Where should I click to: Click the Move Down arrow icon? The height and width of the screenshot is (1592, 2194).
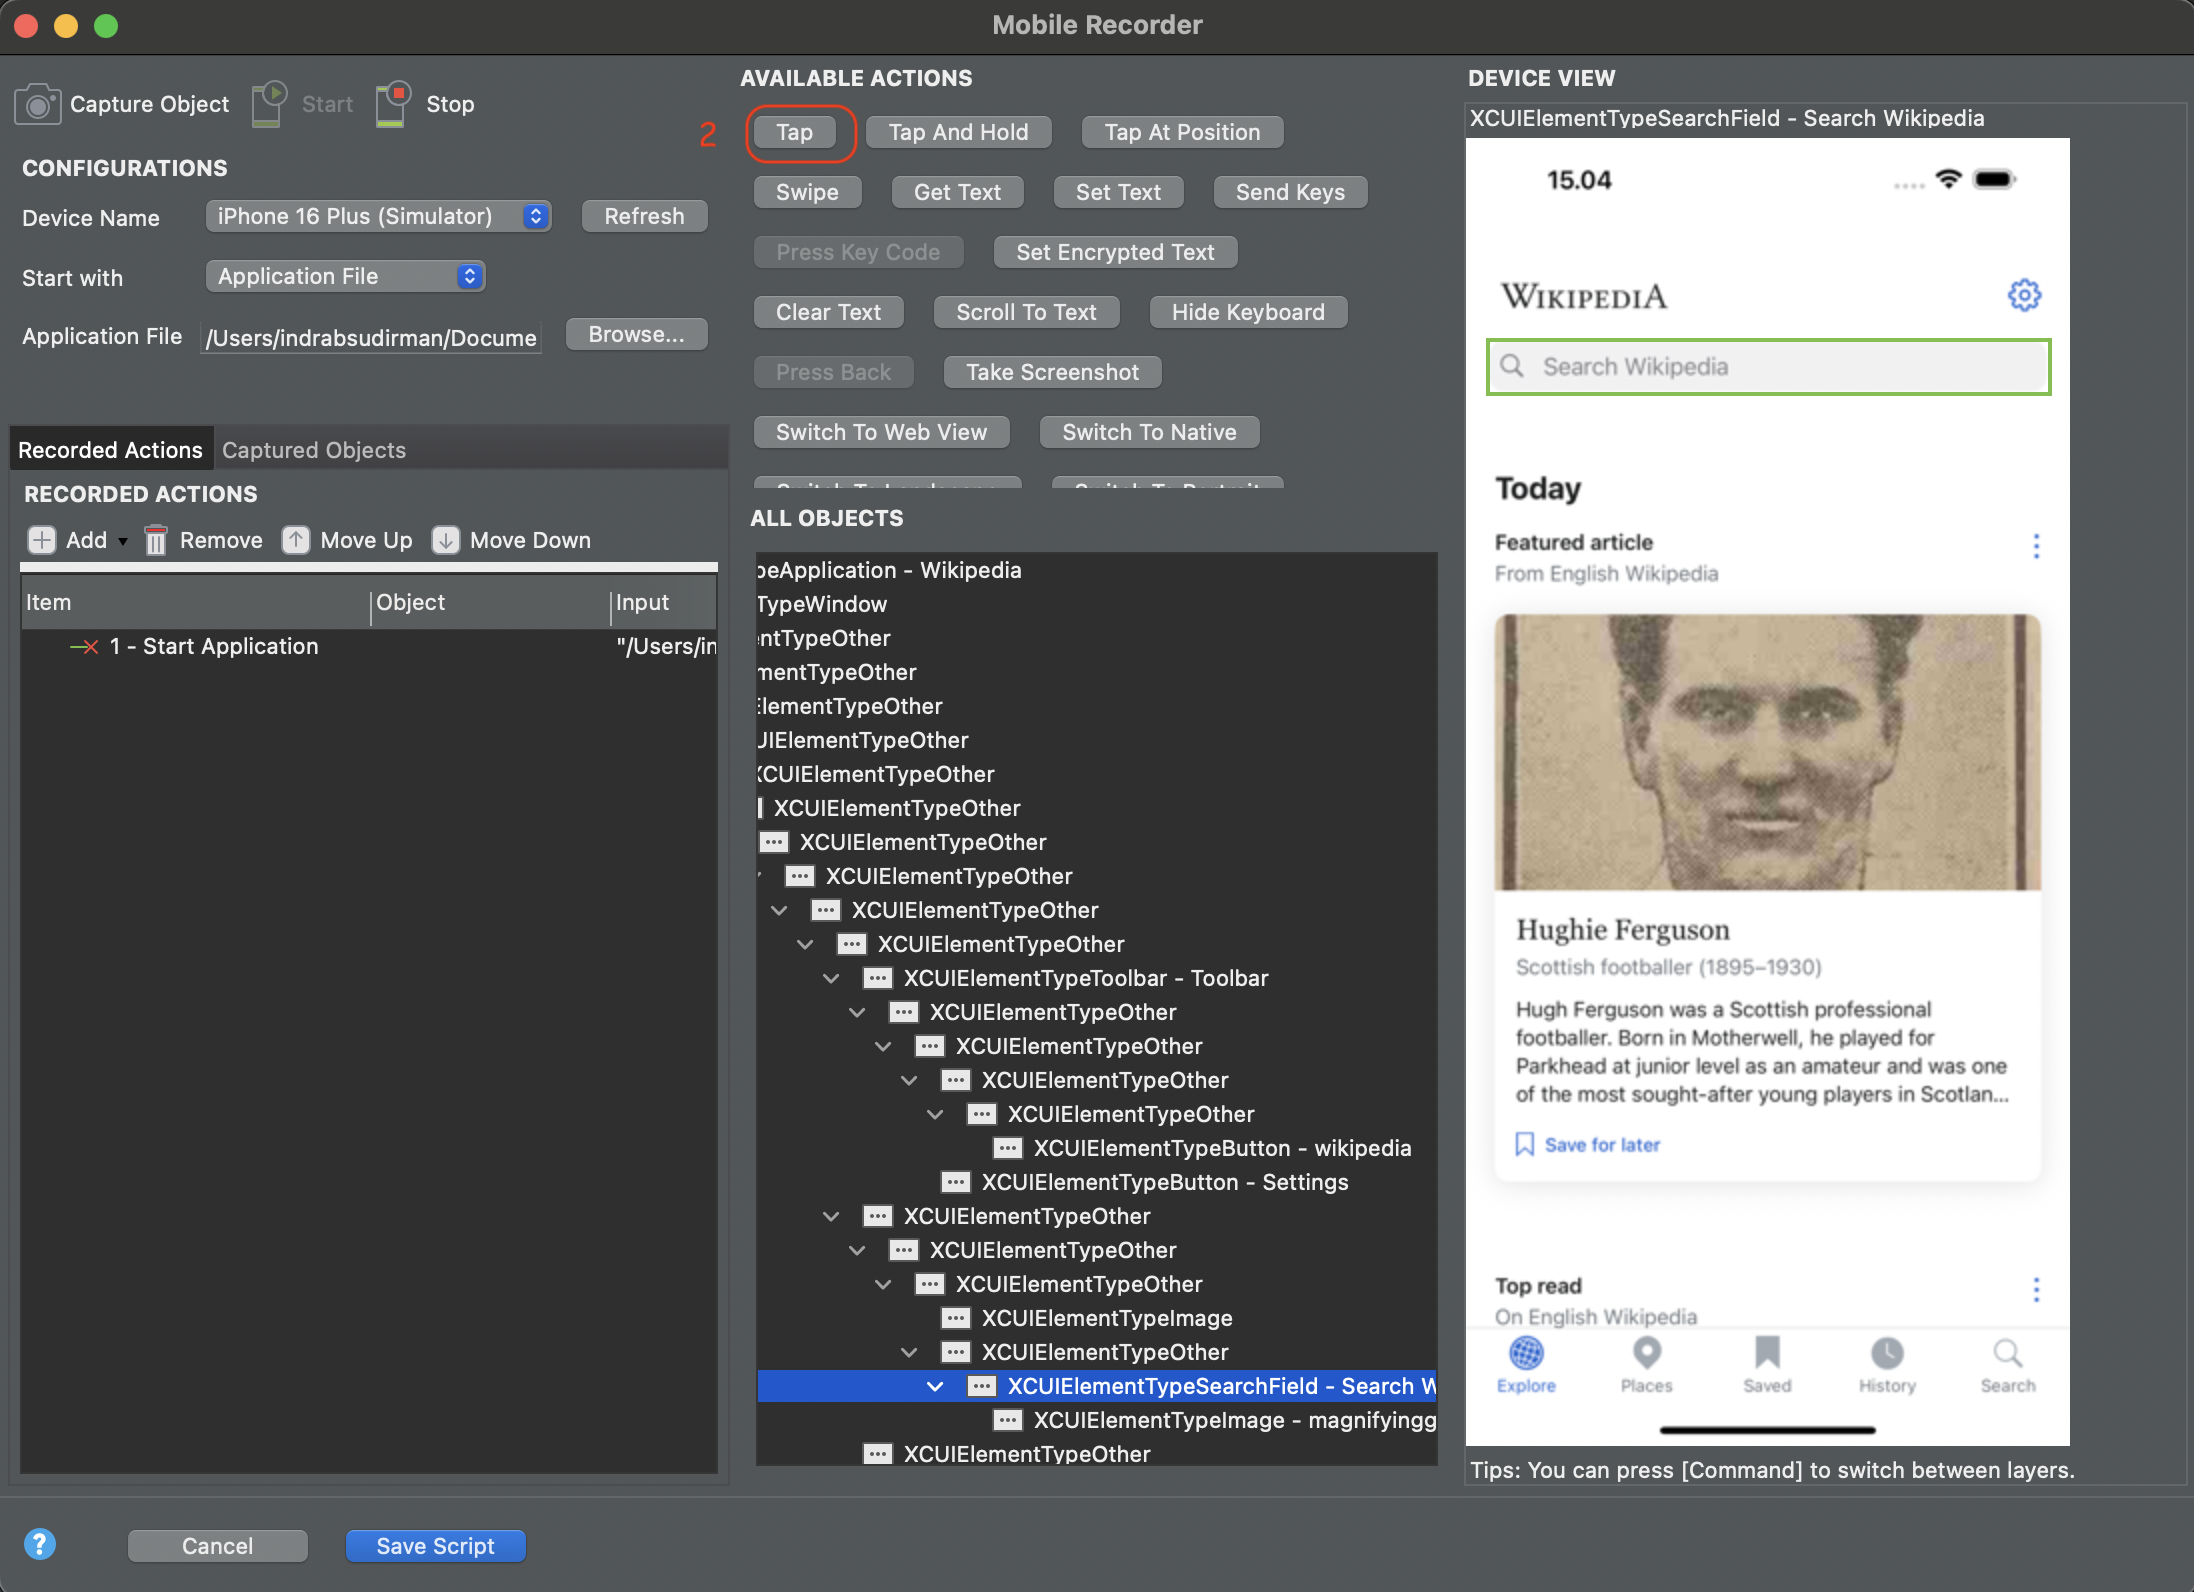pyautogui.click(x=445, y=540)
